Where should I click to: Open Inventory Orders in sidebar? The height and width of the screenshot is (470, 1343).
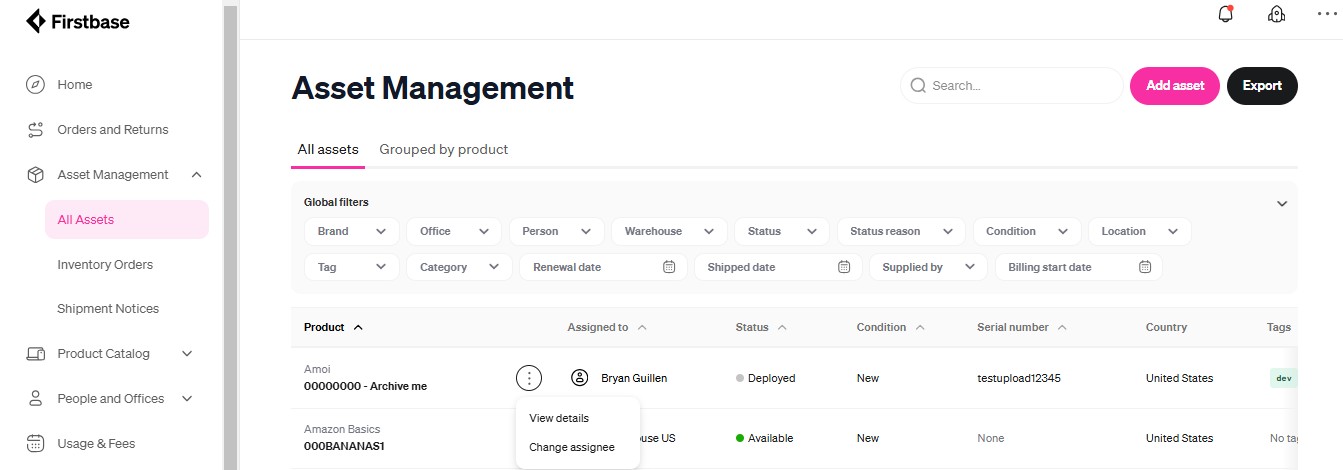coord(105,265)
